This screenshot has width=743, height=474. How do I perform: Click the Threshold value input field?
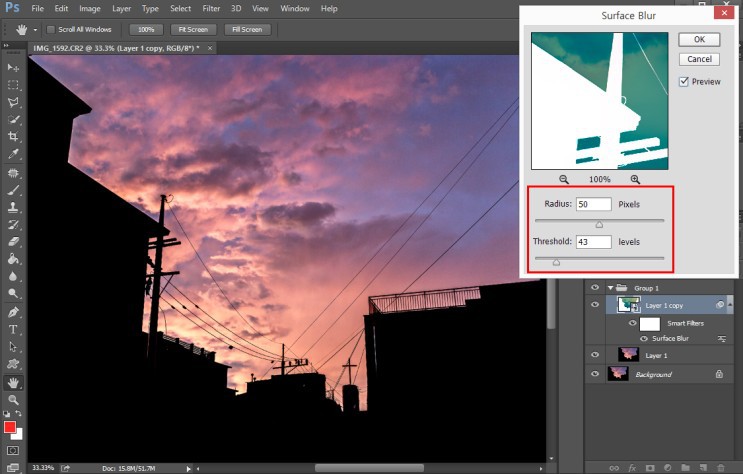[x=593, y=242]
